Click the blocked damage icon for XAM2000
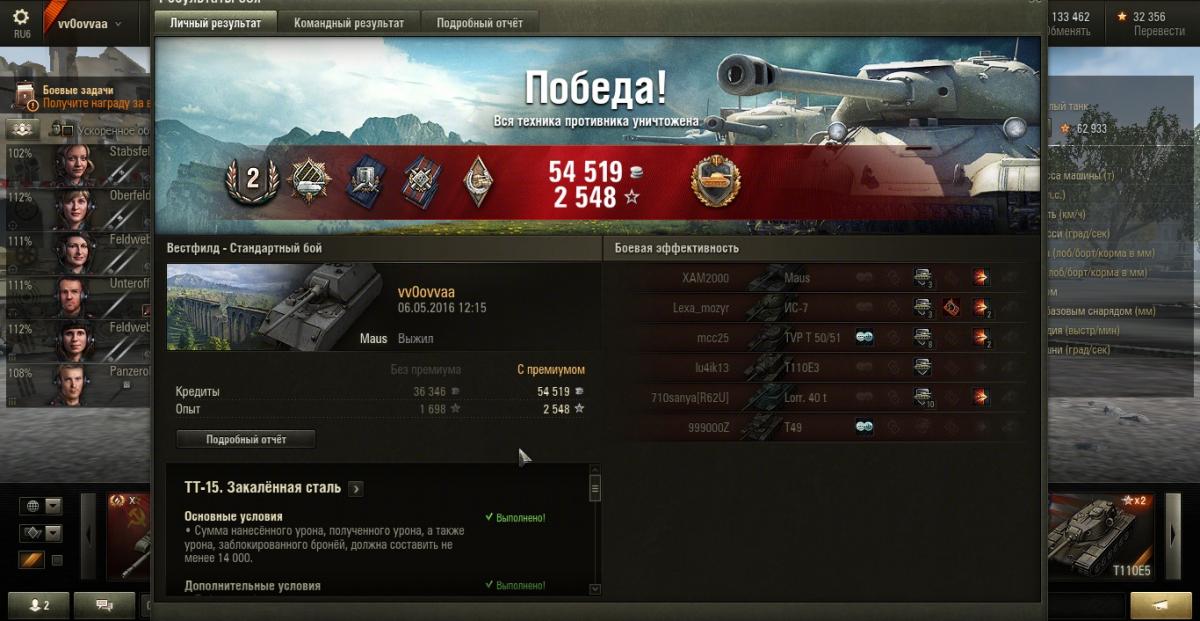This screenshot has width=1200, height=621. pyautogui.click(x=923, y=278)
